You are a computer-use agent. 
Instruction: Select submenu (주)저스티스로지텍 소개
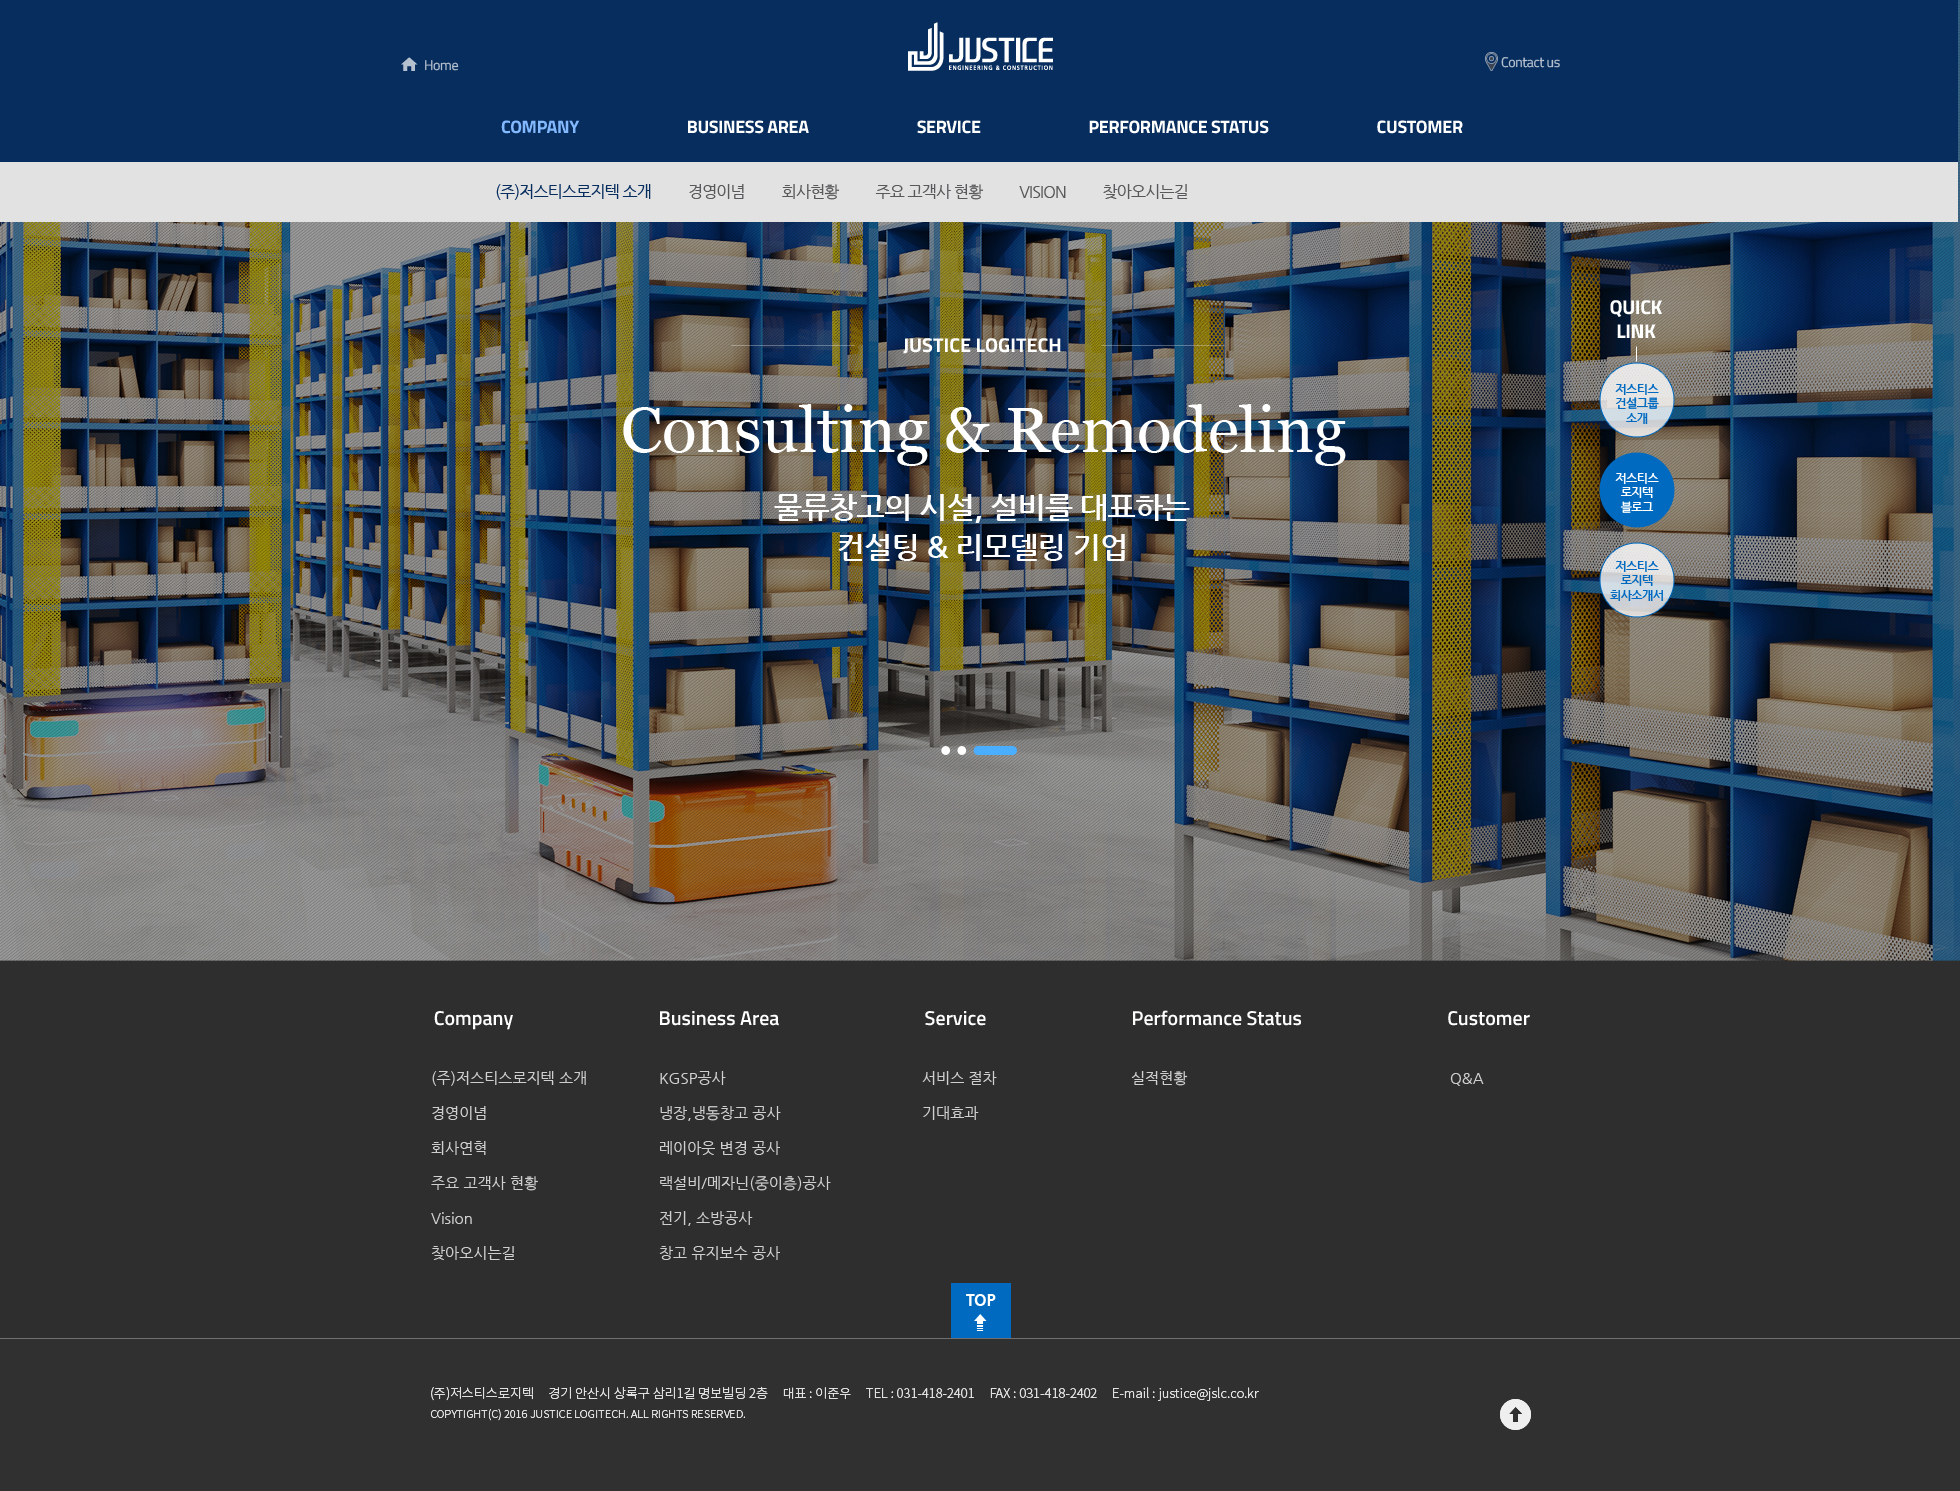pyautogui.click(x=573, y=191)
